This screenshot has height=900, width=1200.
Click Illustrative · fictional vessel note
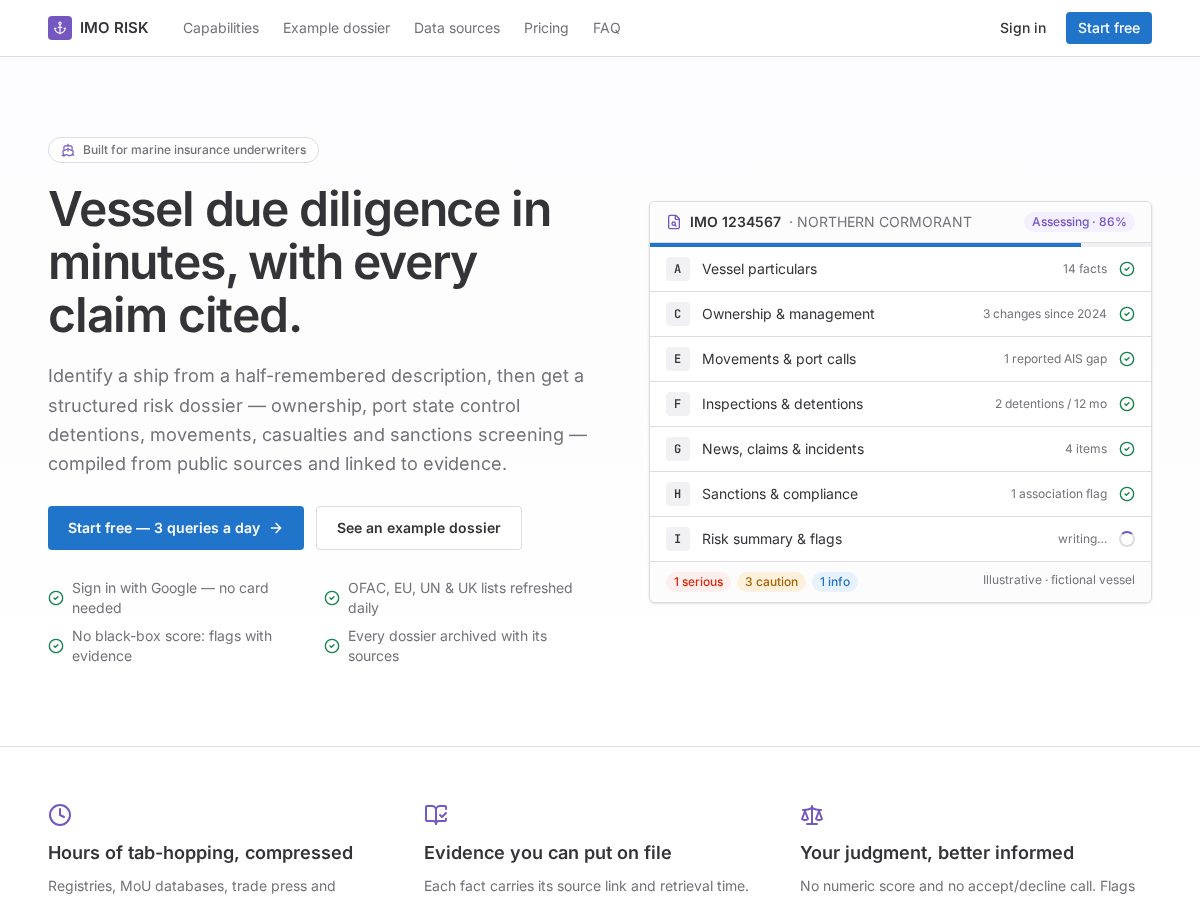click(1059, 580)
